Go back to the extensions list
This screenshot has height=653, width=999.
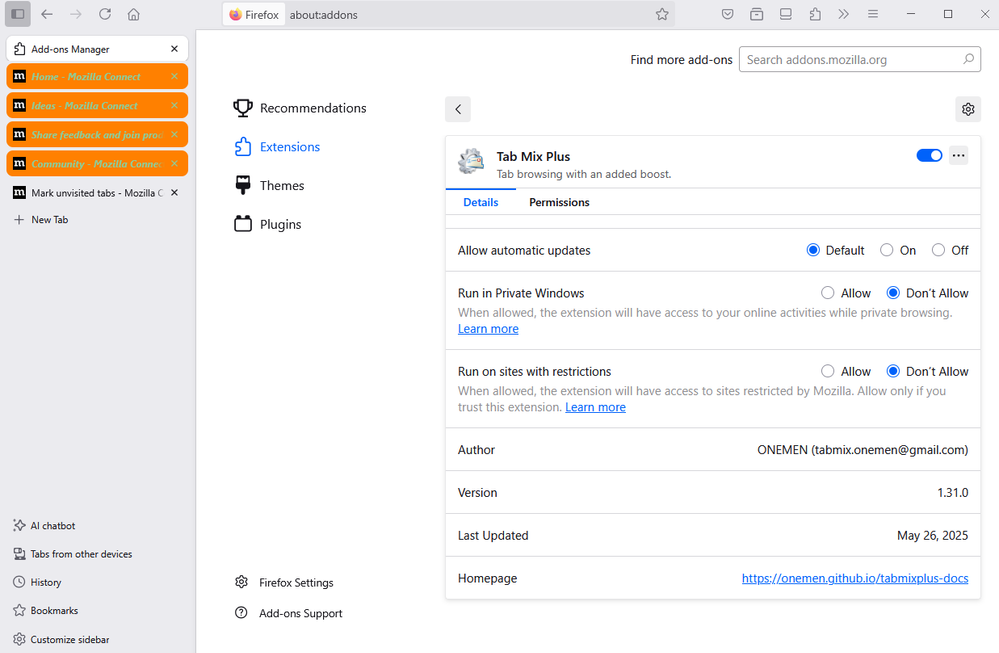[458, 109]
